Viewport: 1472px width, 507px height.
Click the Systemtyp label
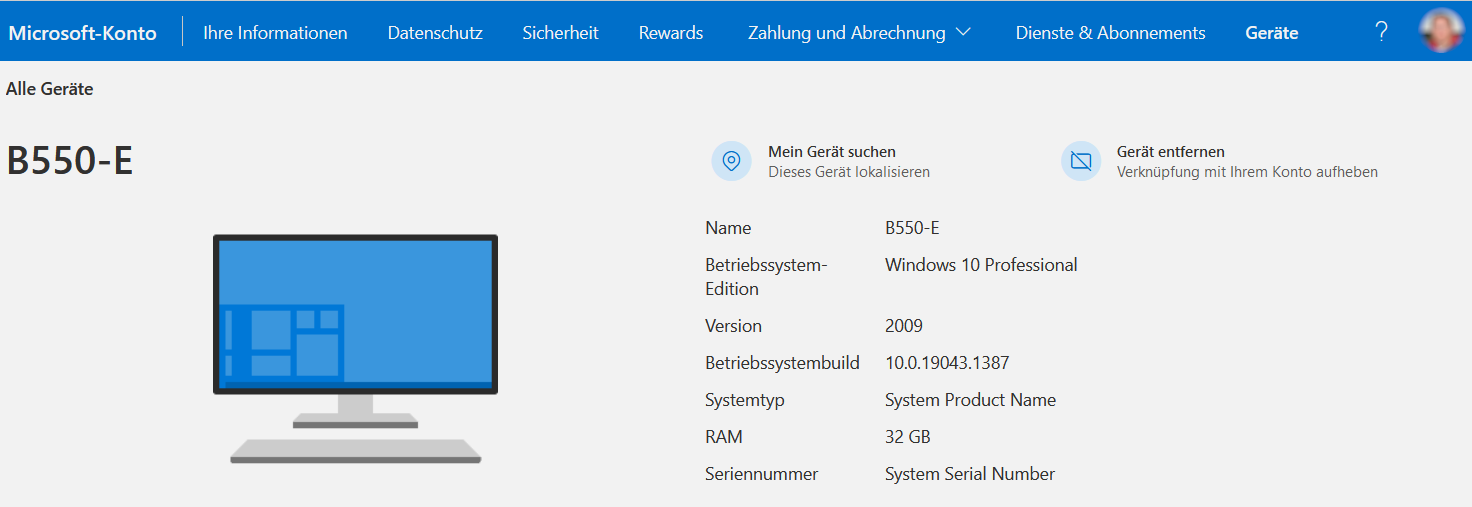(x=745, y=400)
